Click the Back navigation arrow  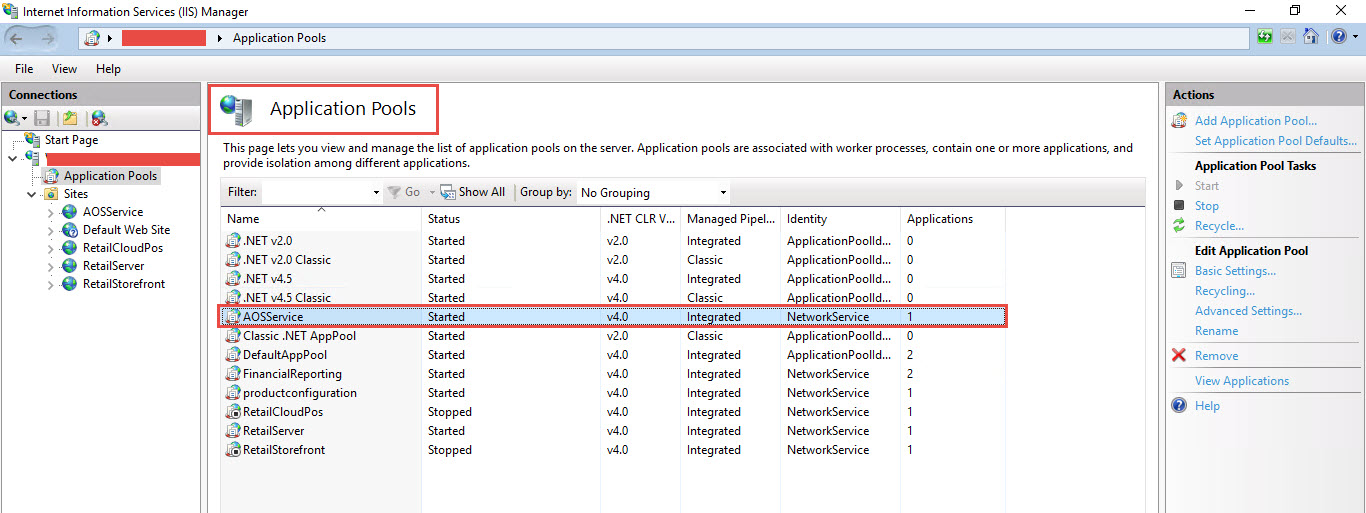click(17, 38)
